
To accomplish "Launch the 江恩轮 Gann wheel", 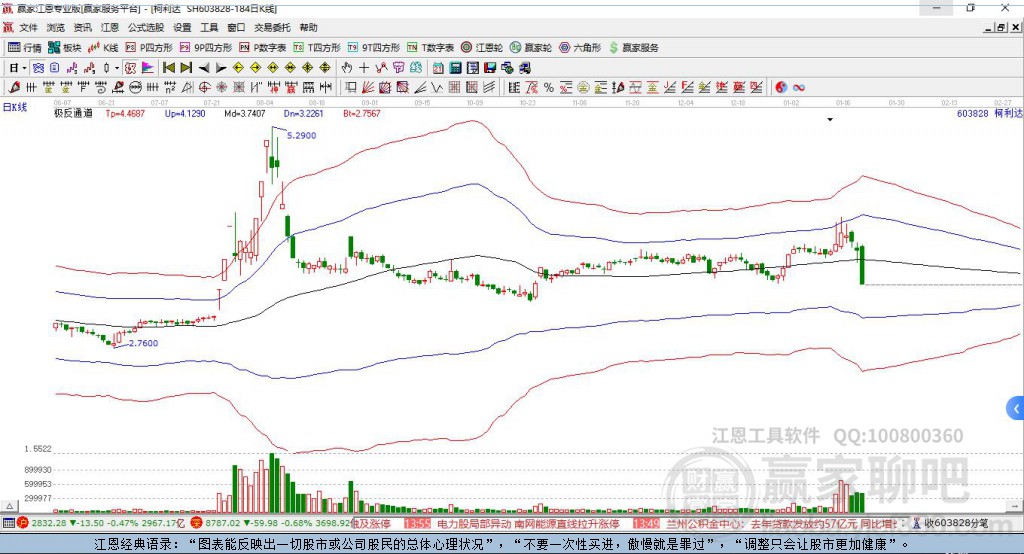I will click(482, 48).
